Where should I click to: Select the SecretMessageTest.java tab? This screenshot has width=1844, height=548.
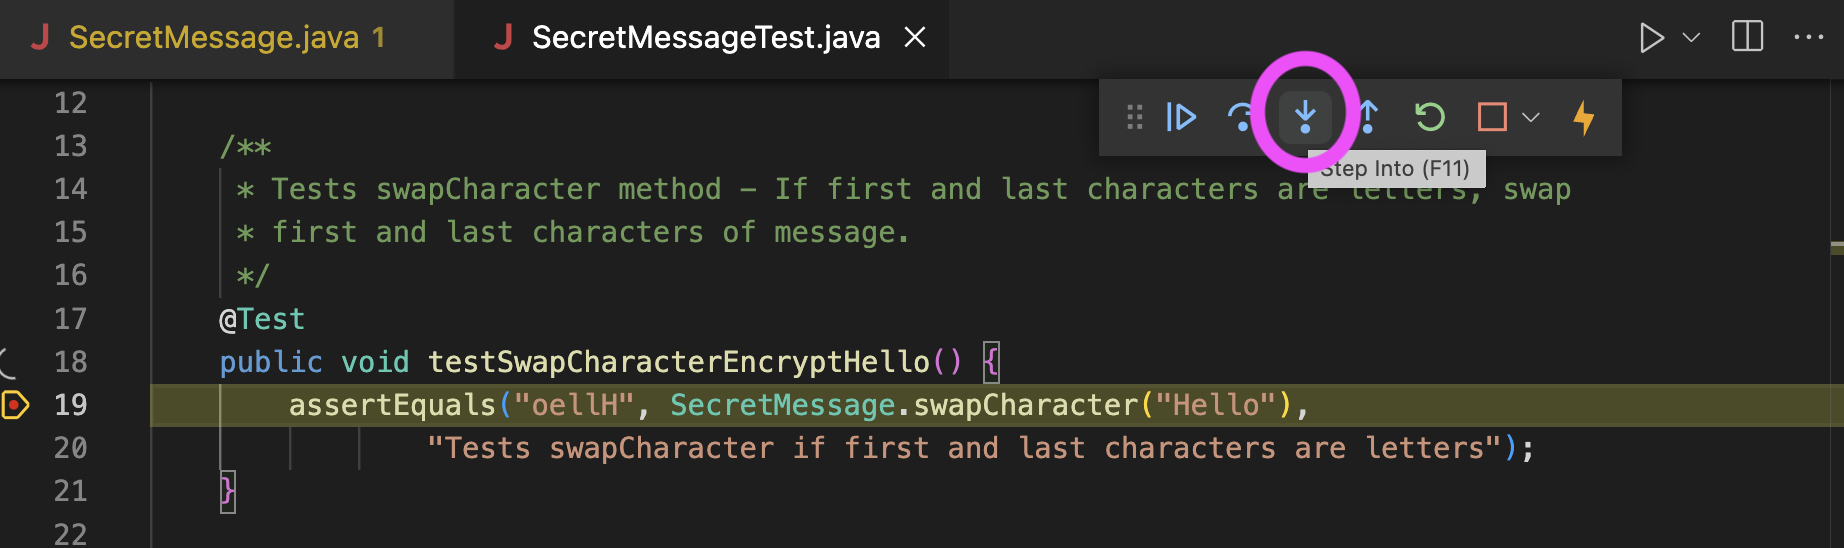click(705, 38)
